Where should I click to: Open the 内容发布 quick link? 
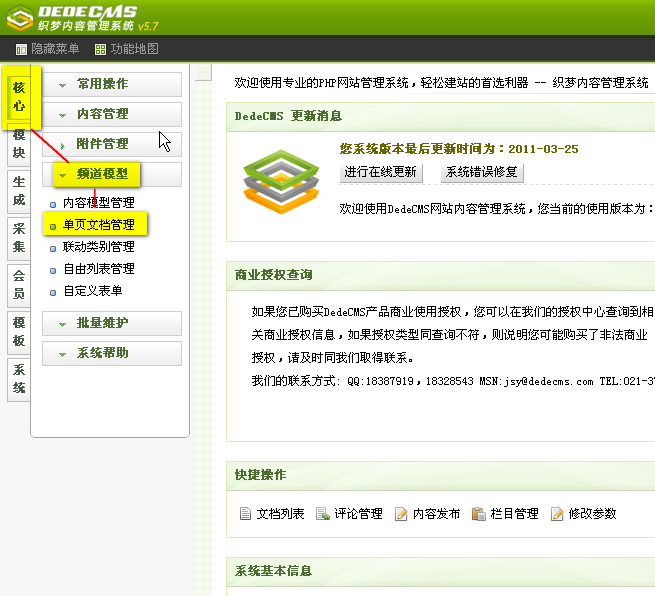point(437,514)
